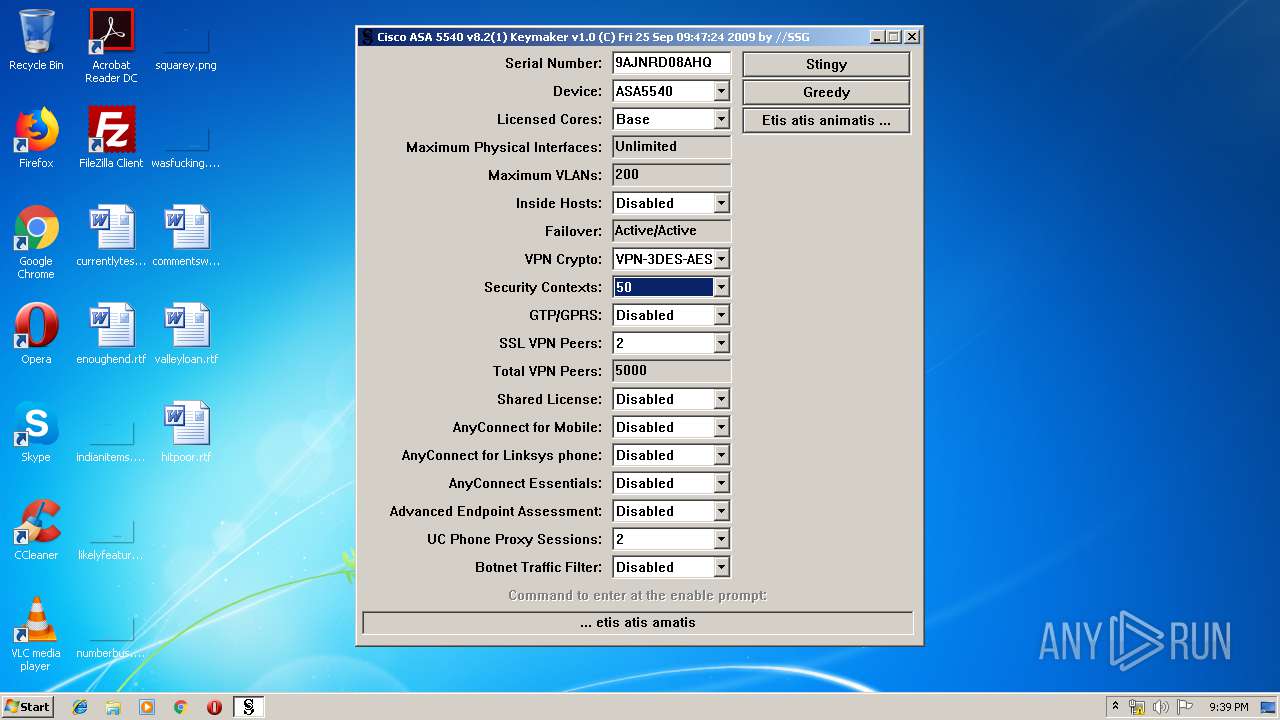The image size is (1280, 720).
Task: Click Keymaker title bar icon
Action: pos(367,37)
